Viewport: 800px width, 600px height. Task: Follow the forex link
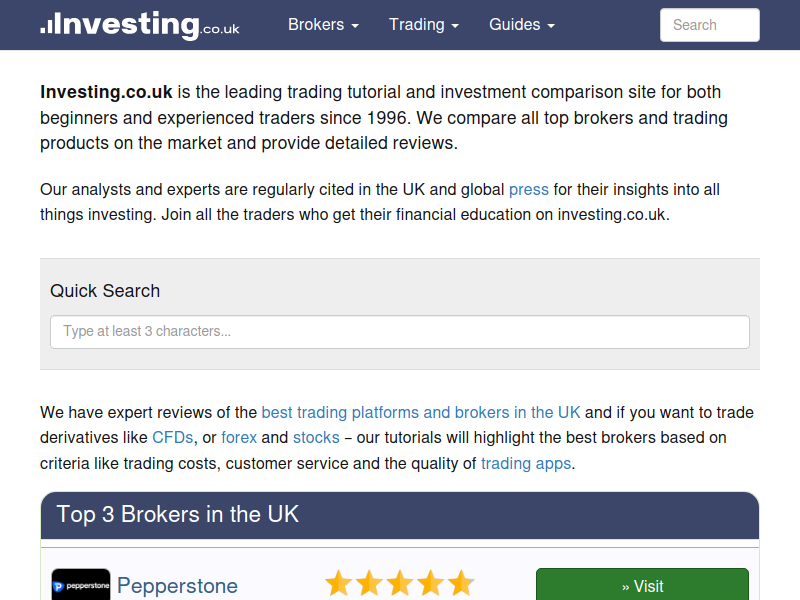tap(239, 437)
